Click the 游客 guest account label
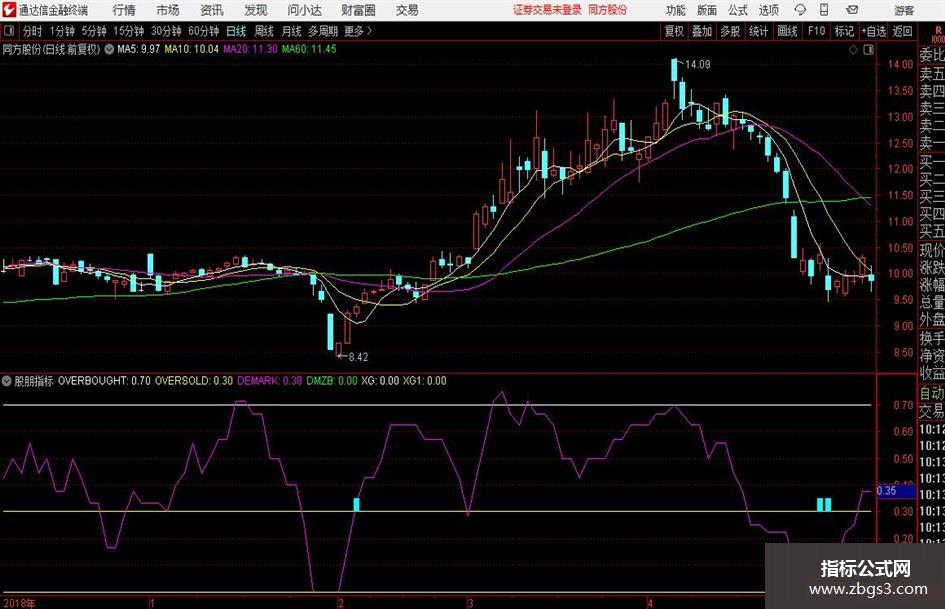945x609 pixels. [x=904, y=10]
